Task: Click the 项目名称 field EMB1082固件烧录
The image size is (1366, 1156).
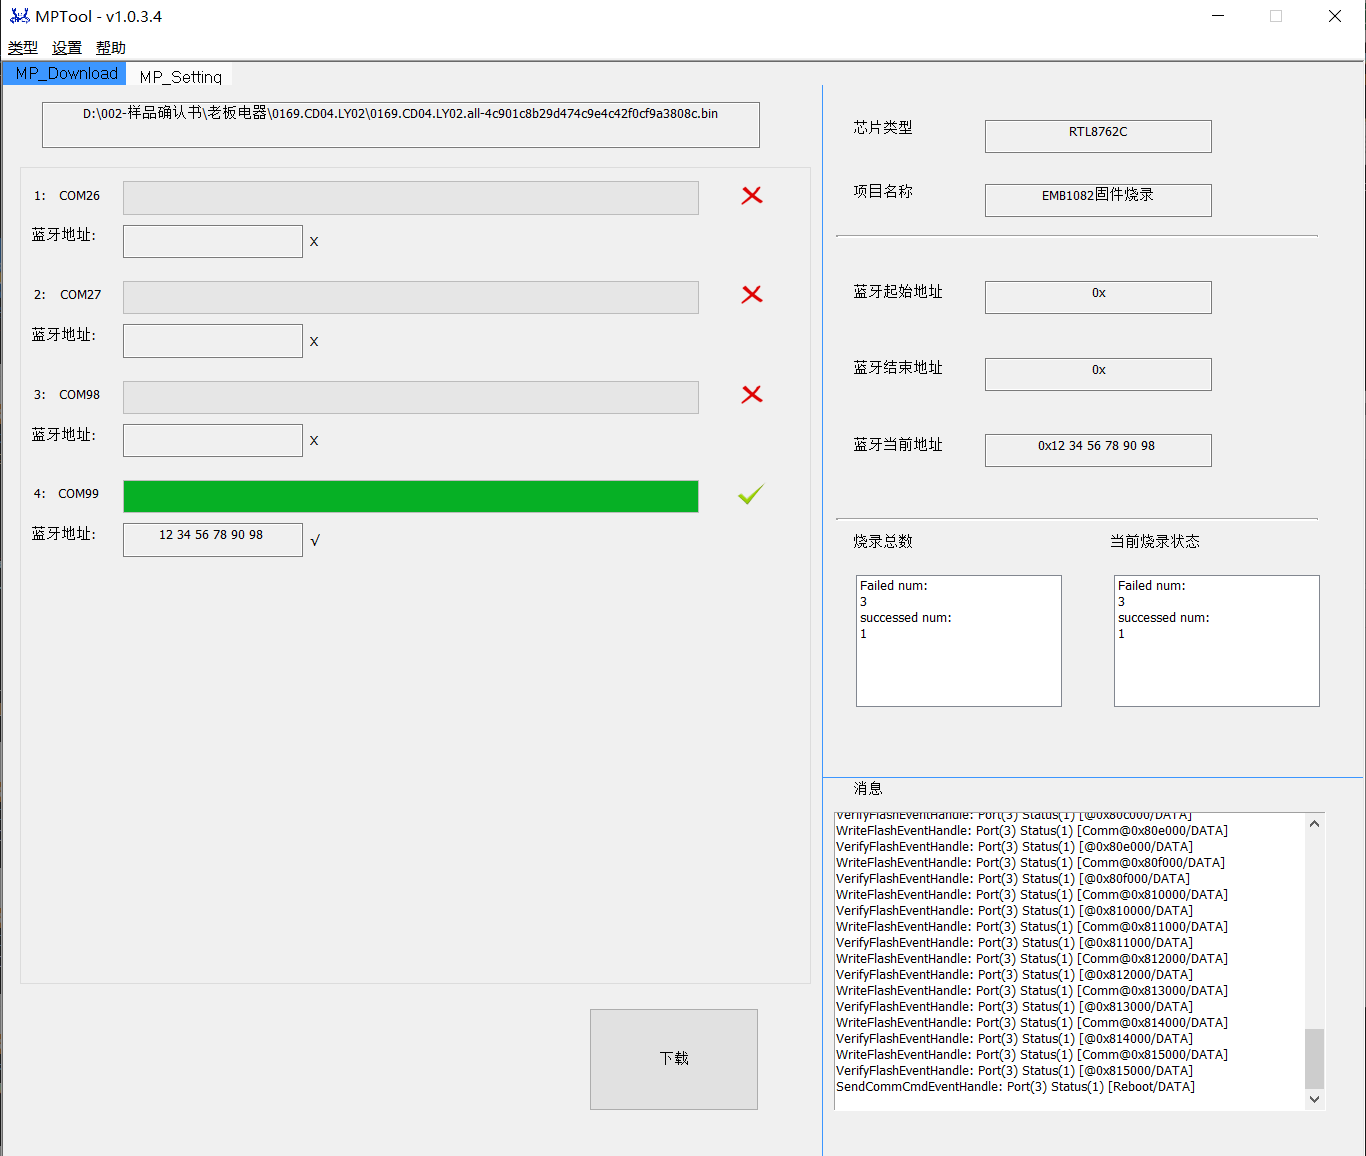Action: tap(1098, 200)
